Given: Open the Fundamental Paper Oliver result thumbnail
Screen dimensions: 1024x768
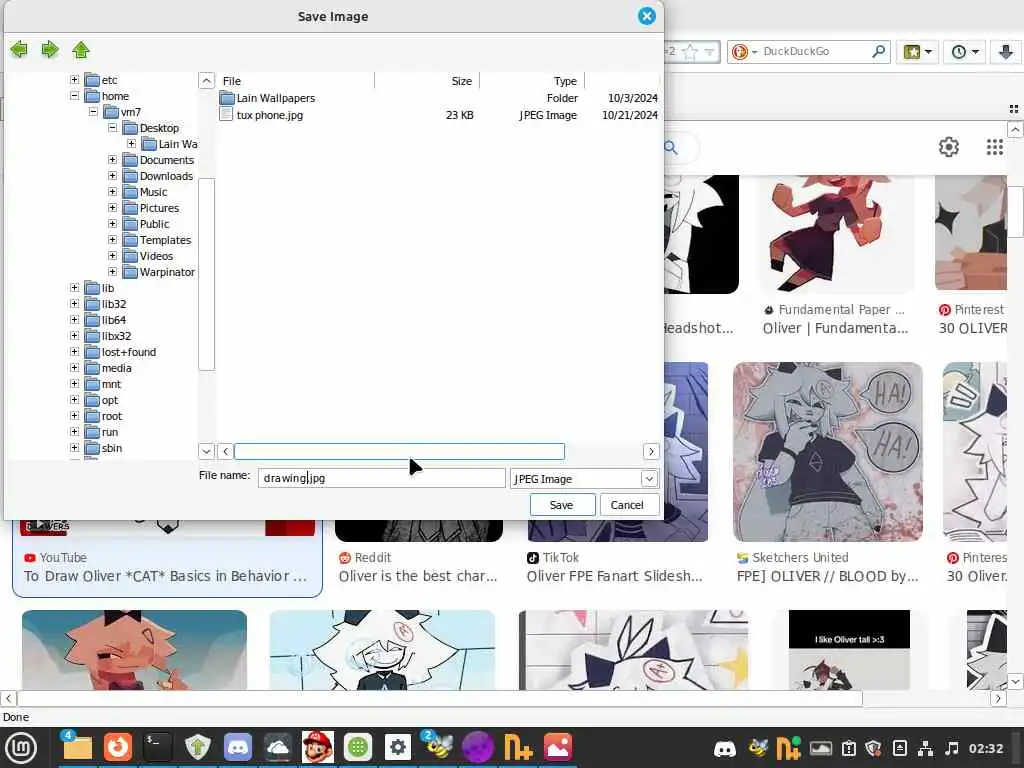Looking at the screenshot, I should pos(836,233).
